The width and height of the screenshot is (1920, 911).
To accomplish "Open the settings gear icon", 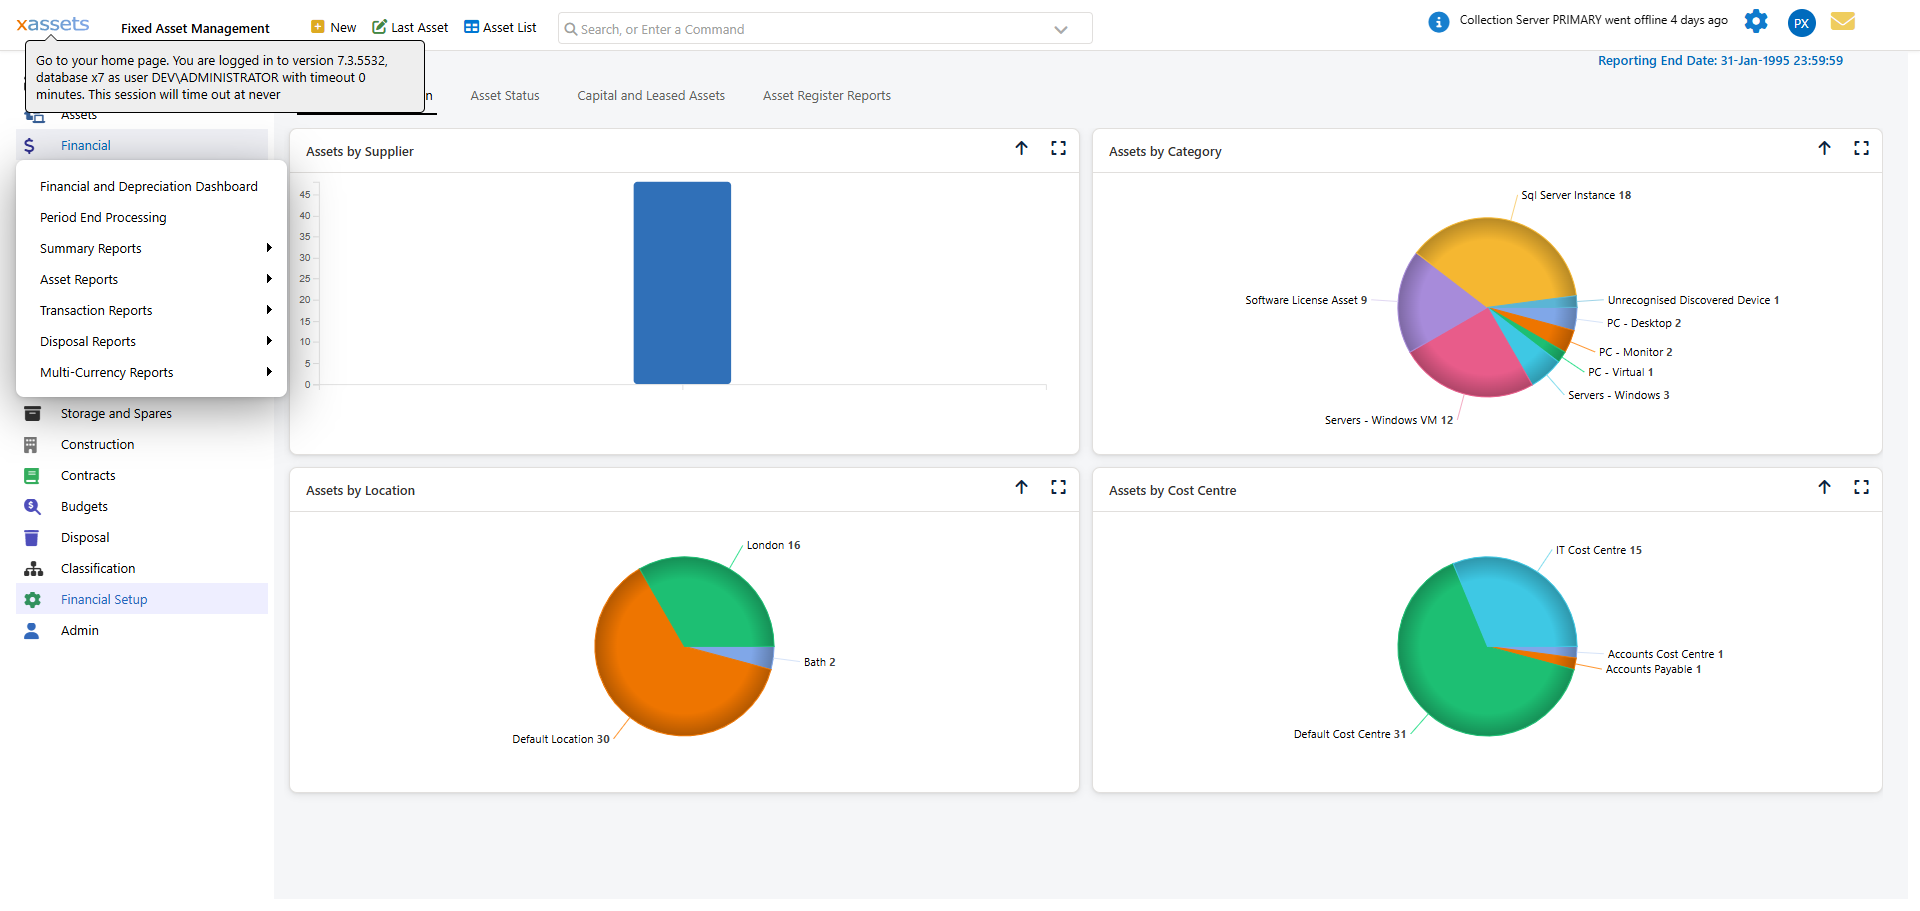I will pyautogui.click(x=1756, y=21).
